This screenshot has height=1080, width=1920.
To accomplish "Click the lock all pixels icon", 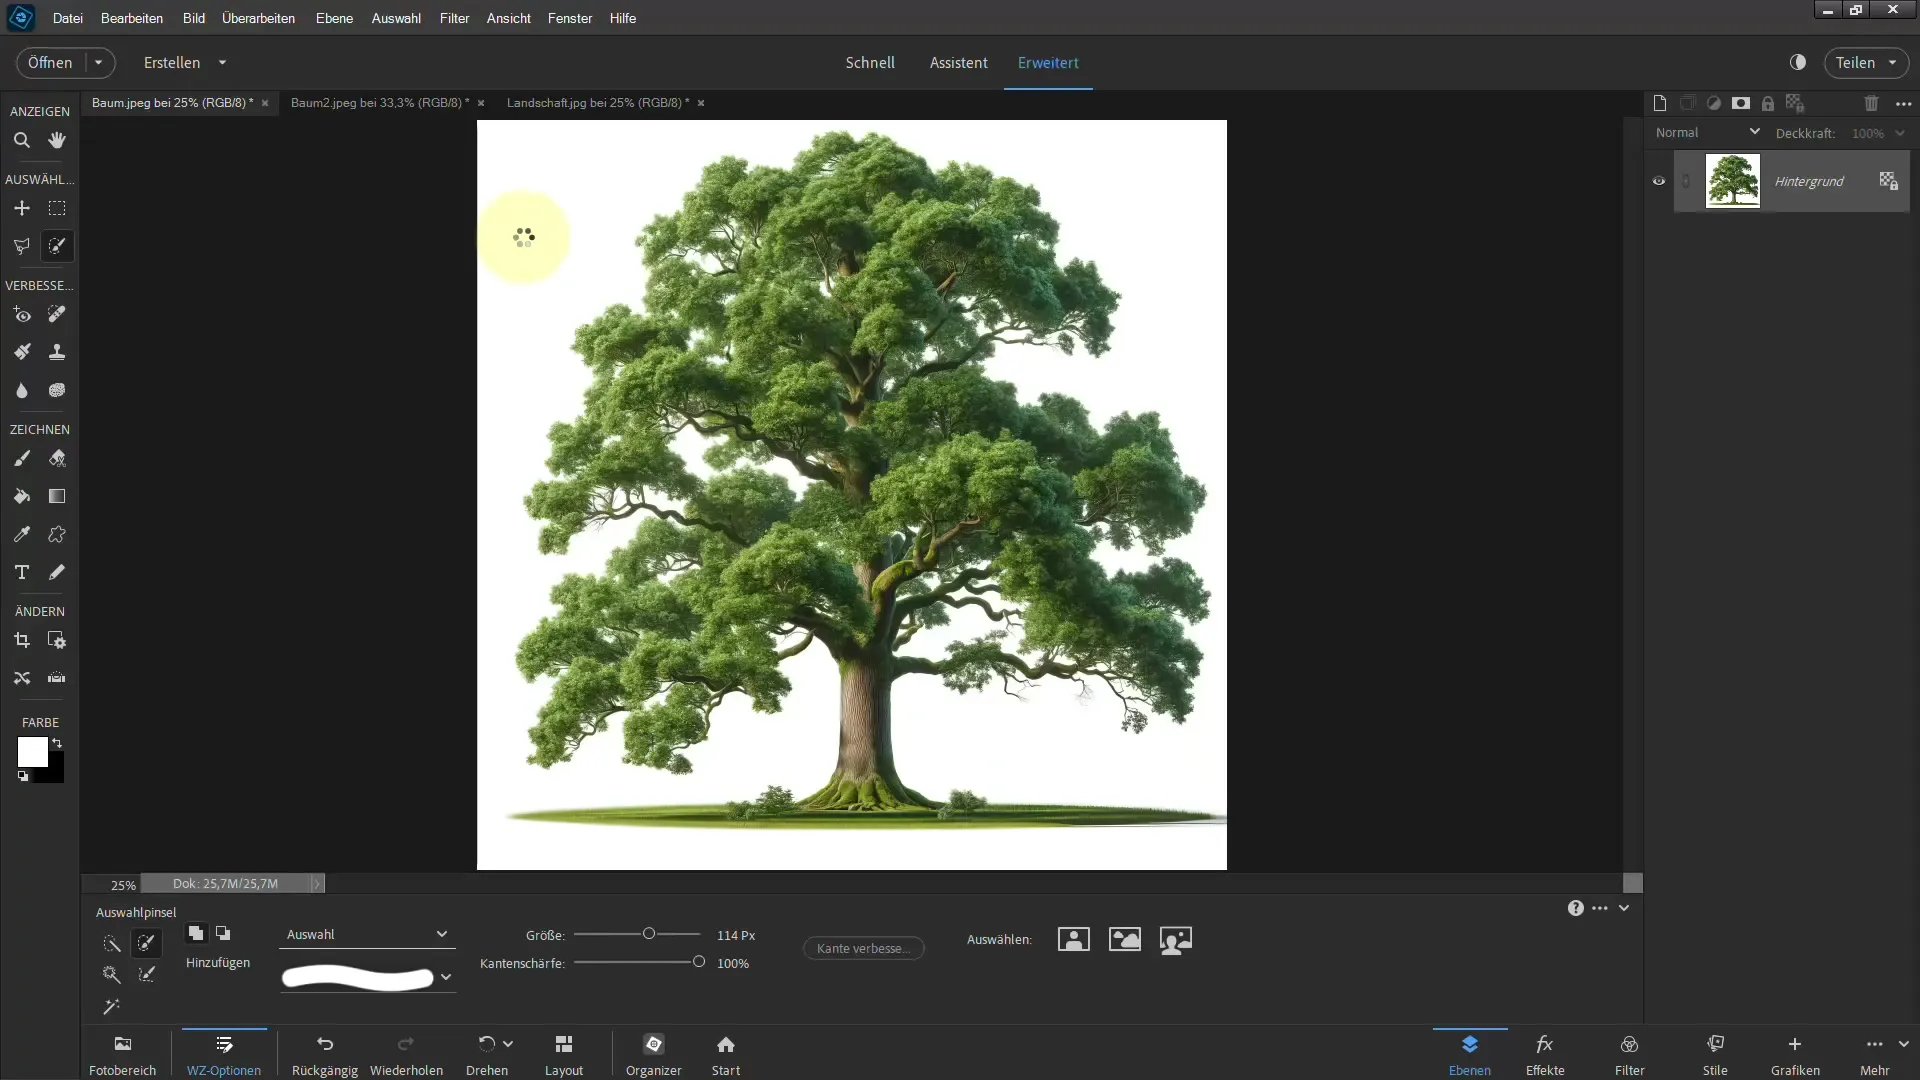I will (1768, 103).
